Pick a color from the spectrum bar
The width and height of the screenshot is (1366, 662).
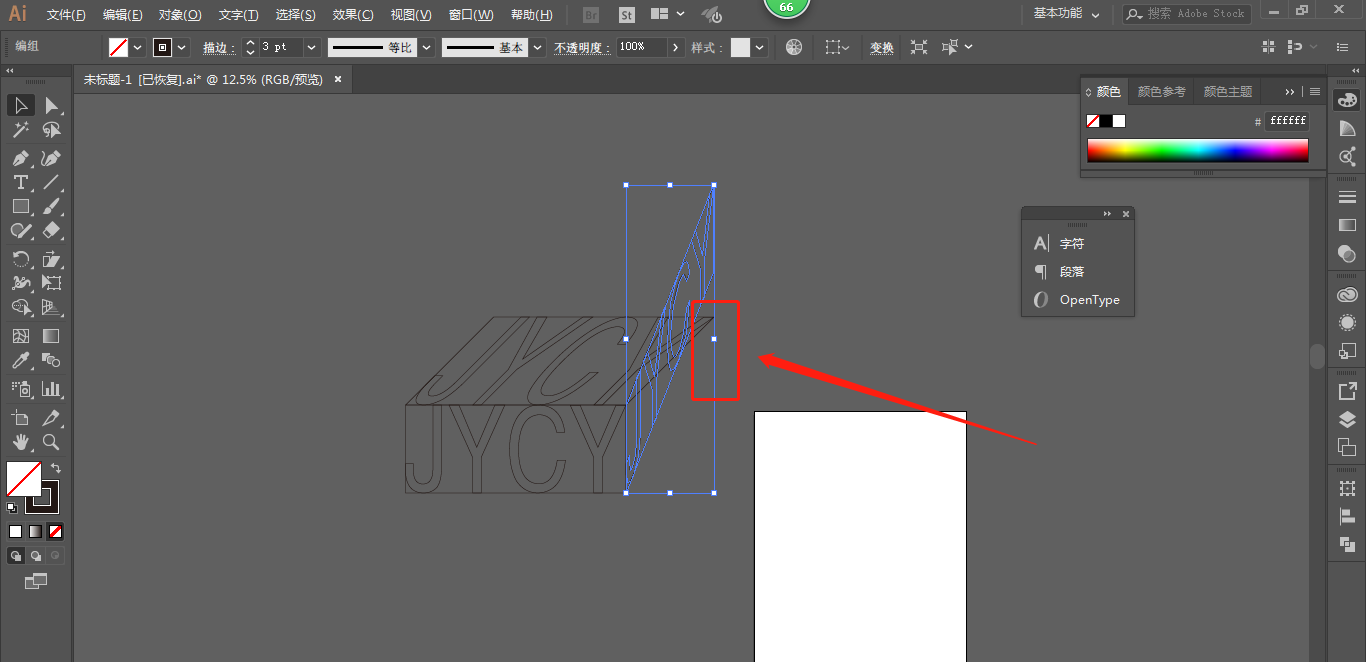tap(1197, 150)
